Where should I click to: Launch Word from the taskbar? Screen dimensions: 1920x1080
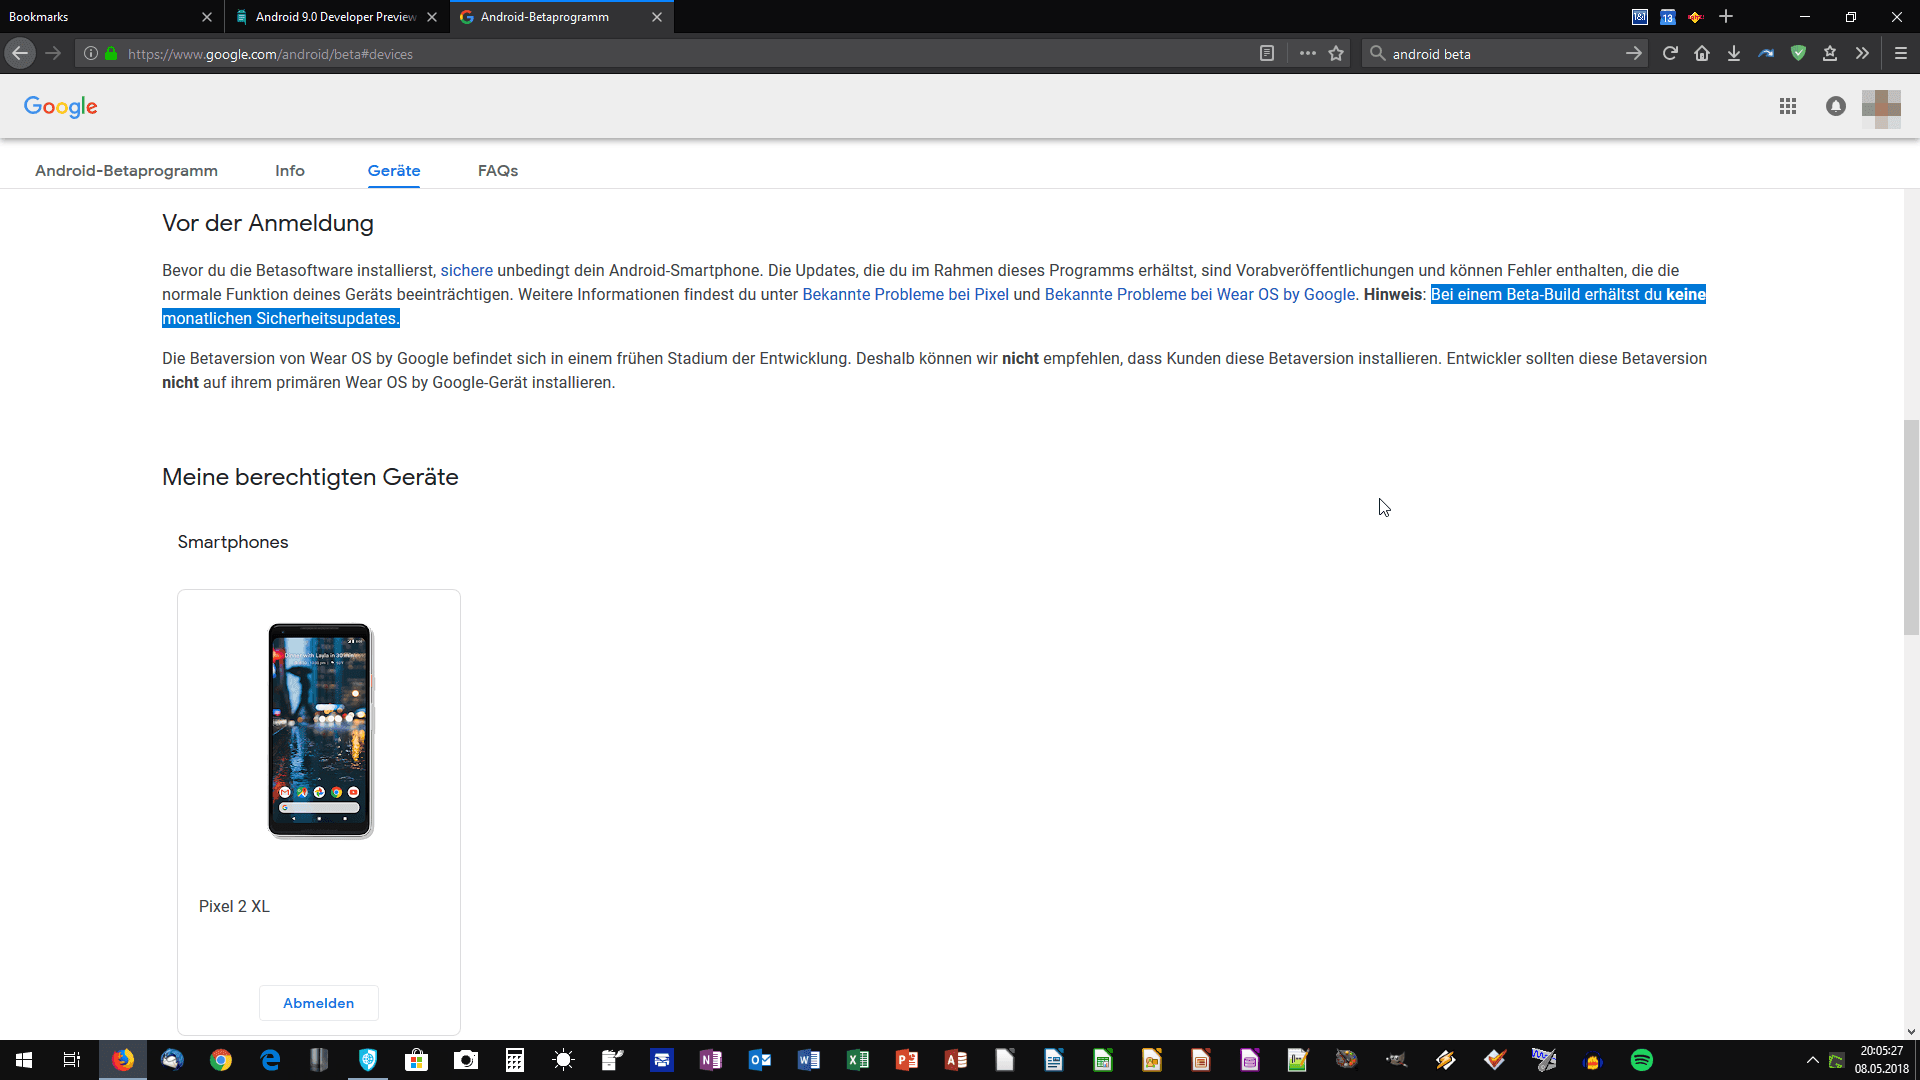(x=809, y=1060)
